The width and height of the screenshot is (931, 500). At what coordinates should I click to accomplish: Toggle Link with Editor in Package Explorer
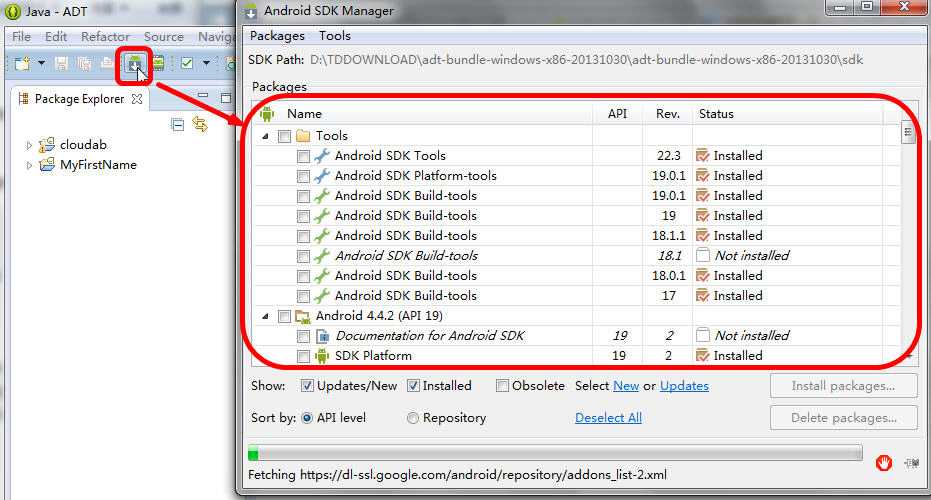coord(200,125)
